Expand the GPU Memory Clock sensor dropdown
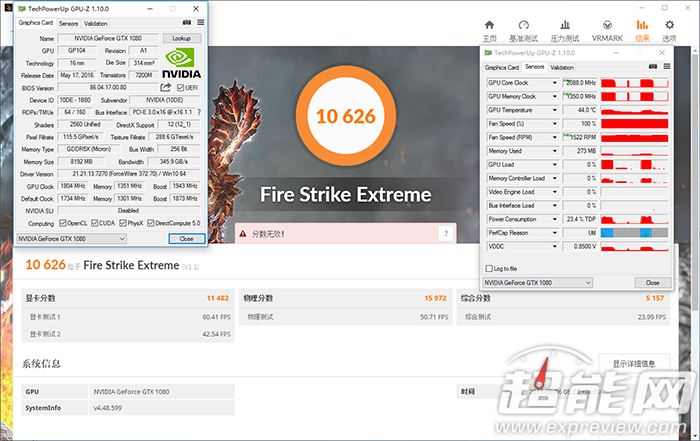Screen dimensions: 700x441 pyautogui.click(x=555, y=96)
